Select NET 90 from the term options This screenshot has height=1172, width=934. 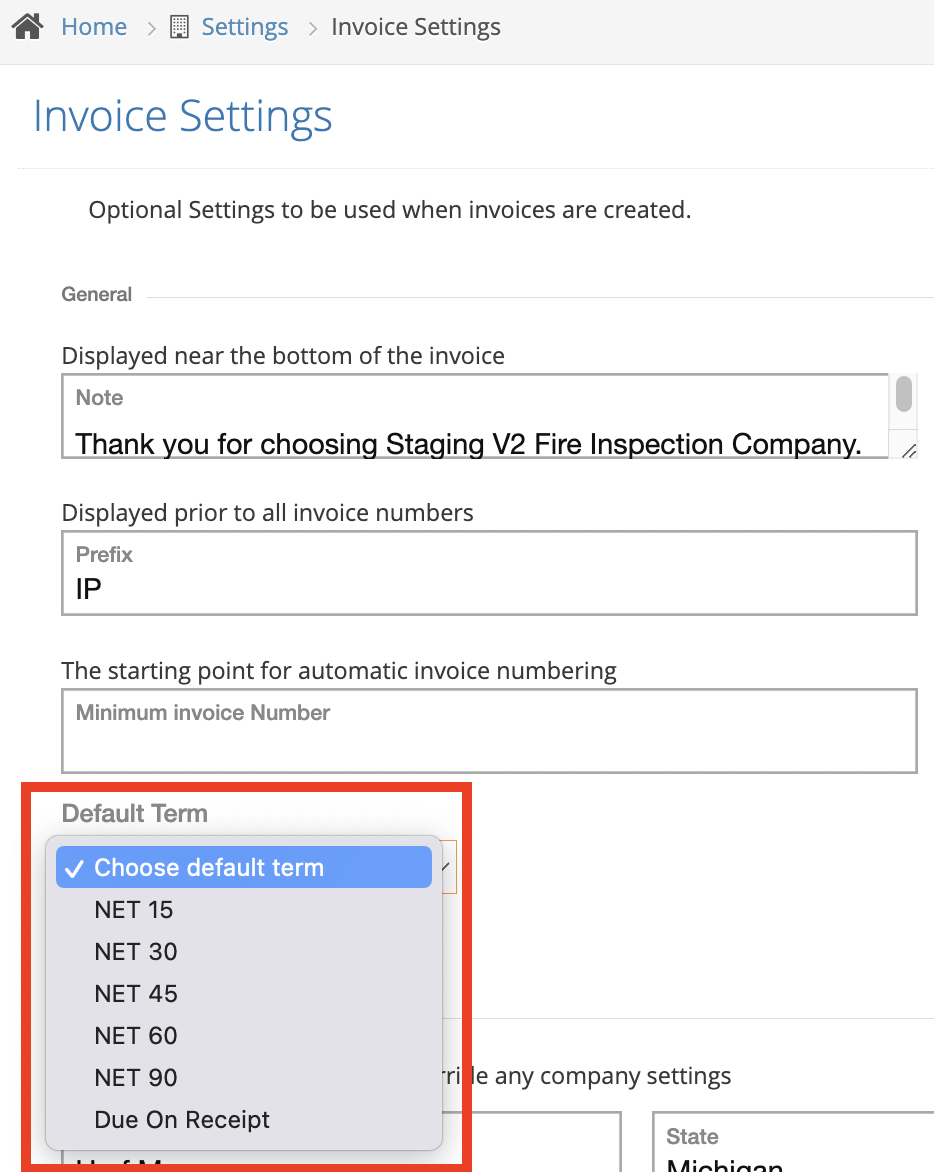tap(135, 1077)
